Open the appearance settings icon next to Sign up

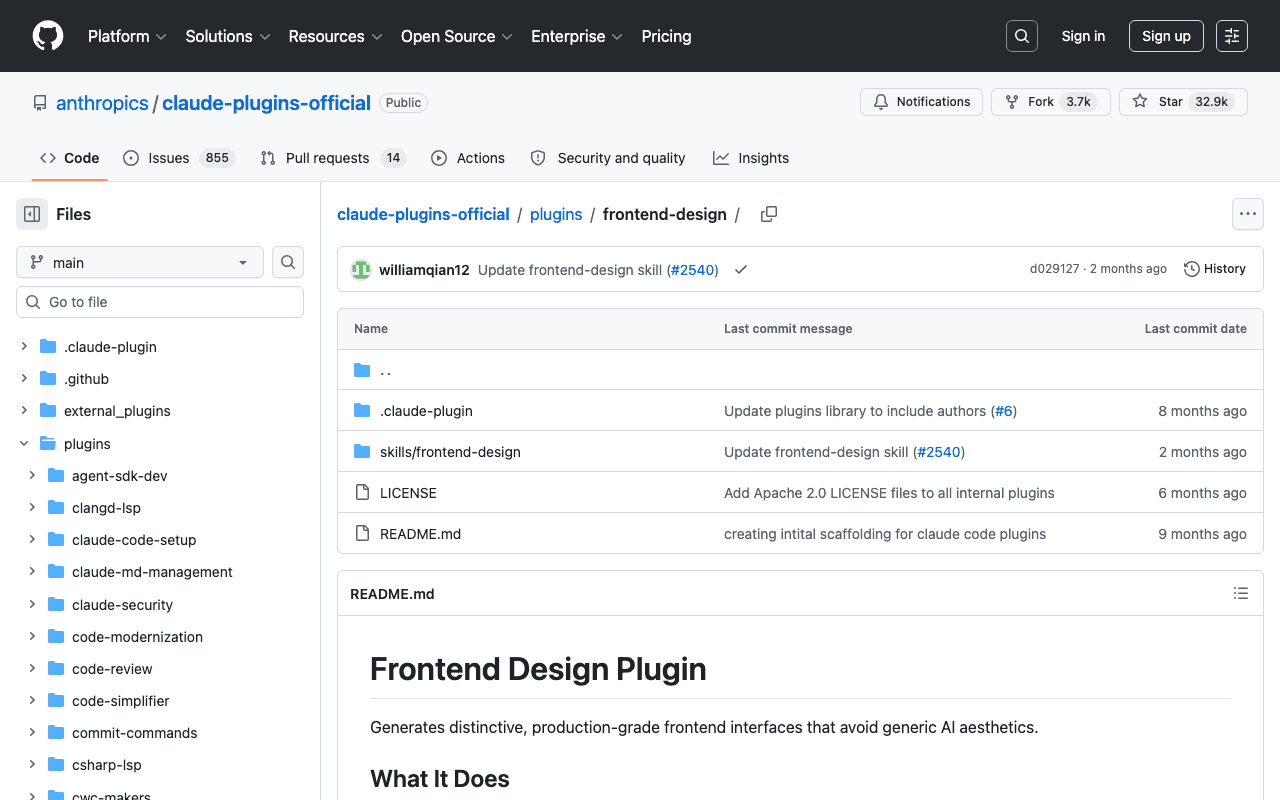pyautogui.click(x=1232, y=36)
